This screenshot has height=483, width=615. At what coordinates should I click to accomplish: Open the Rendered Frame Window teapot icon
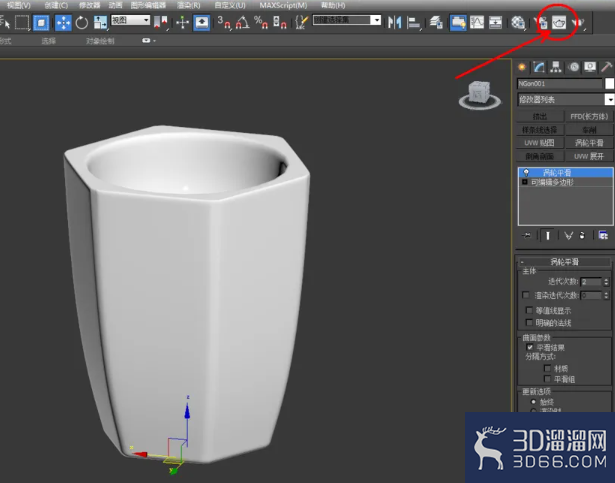click(x=559, y=22)
